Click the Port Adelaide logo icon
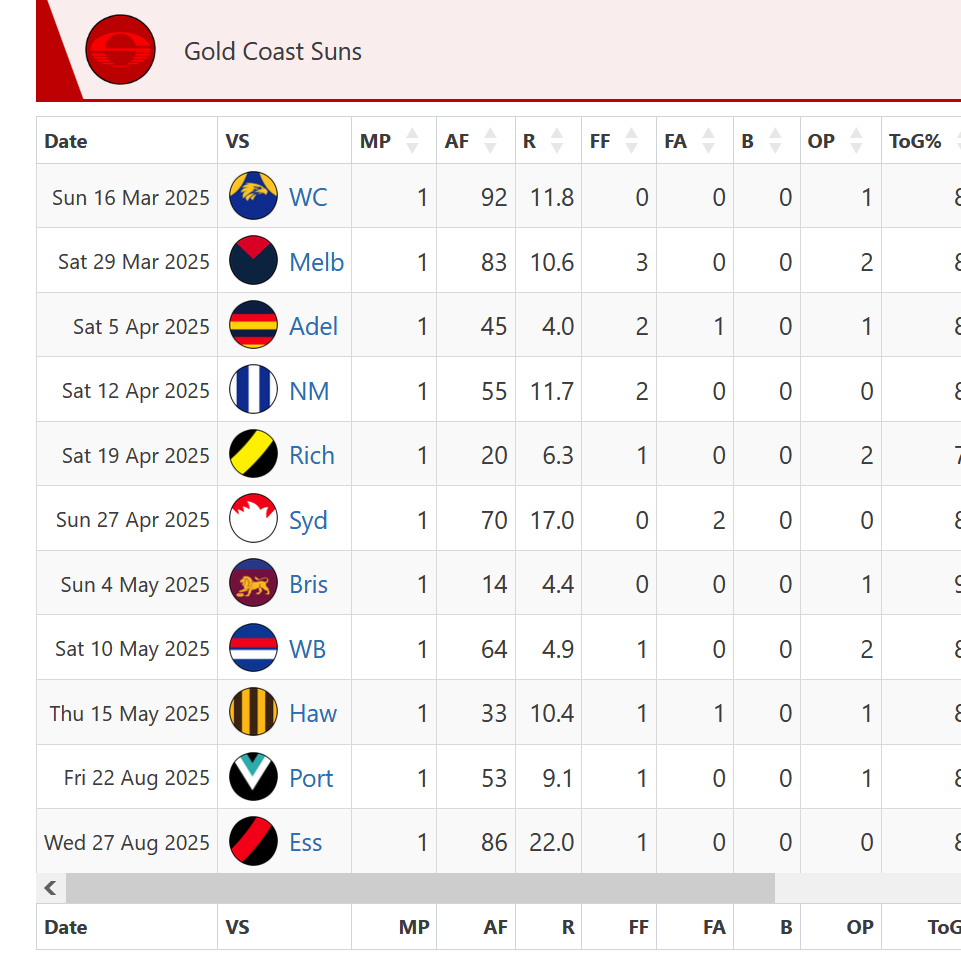The height and width of the screenshot is (972, 961). pos(253,776)
